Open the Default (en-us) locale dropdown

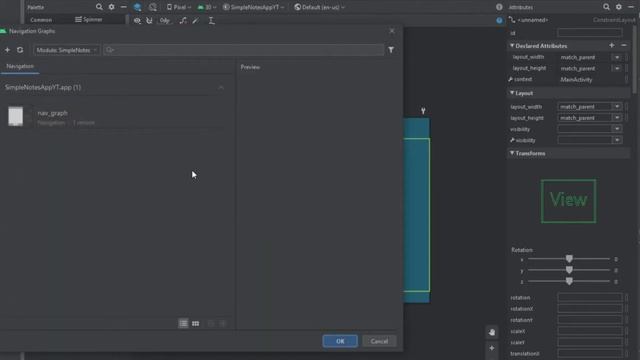coord(320,7)
